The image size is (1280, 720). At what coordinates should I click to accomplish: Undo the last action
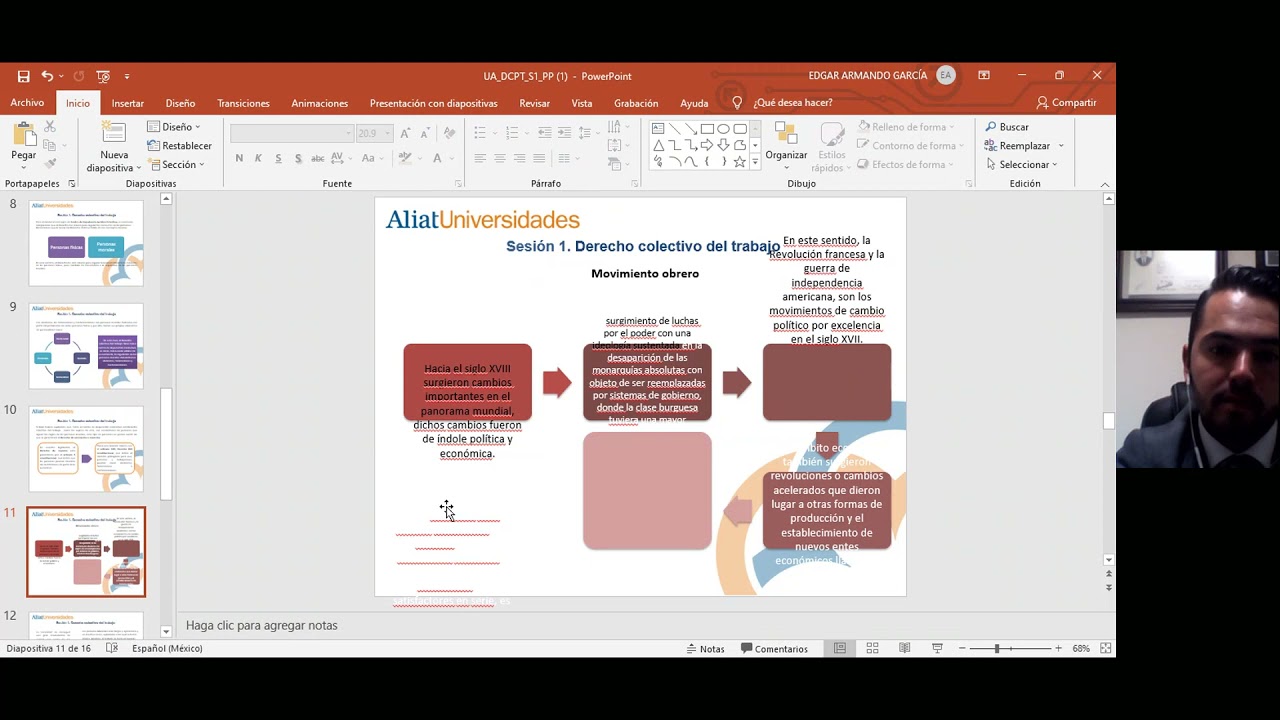(46, 76)
